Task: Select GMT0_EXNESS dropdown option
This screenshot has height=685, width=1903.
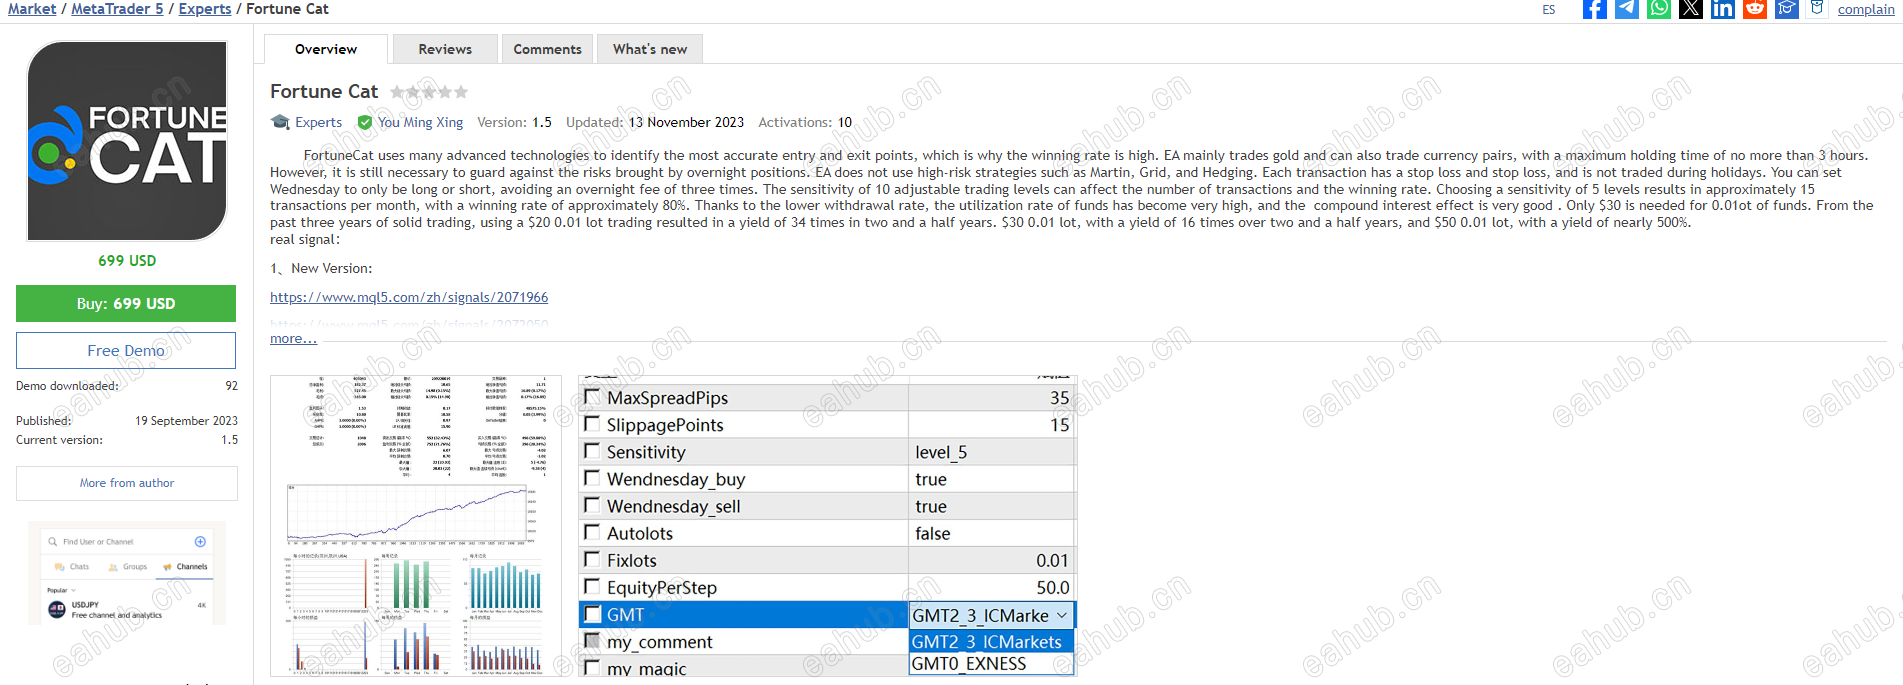Action: [x=991, y=664]
